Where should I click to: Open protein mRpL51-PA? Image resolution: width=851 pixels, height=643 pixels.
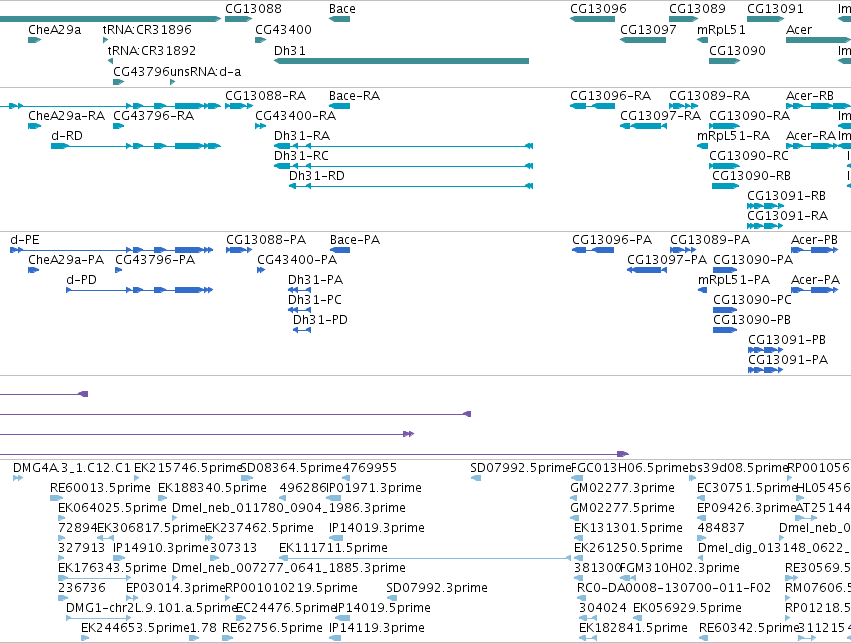[x=733, y=280]
